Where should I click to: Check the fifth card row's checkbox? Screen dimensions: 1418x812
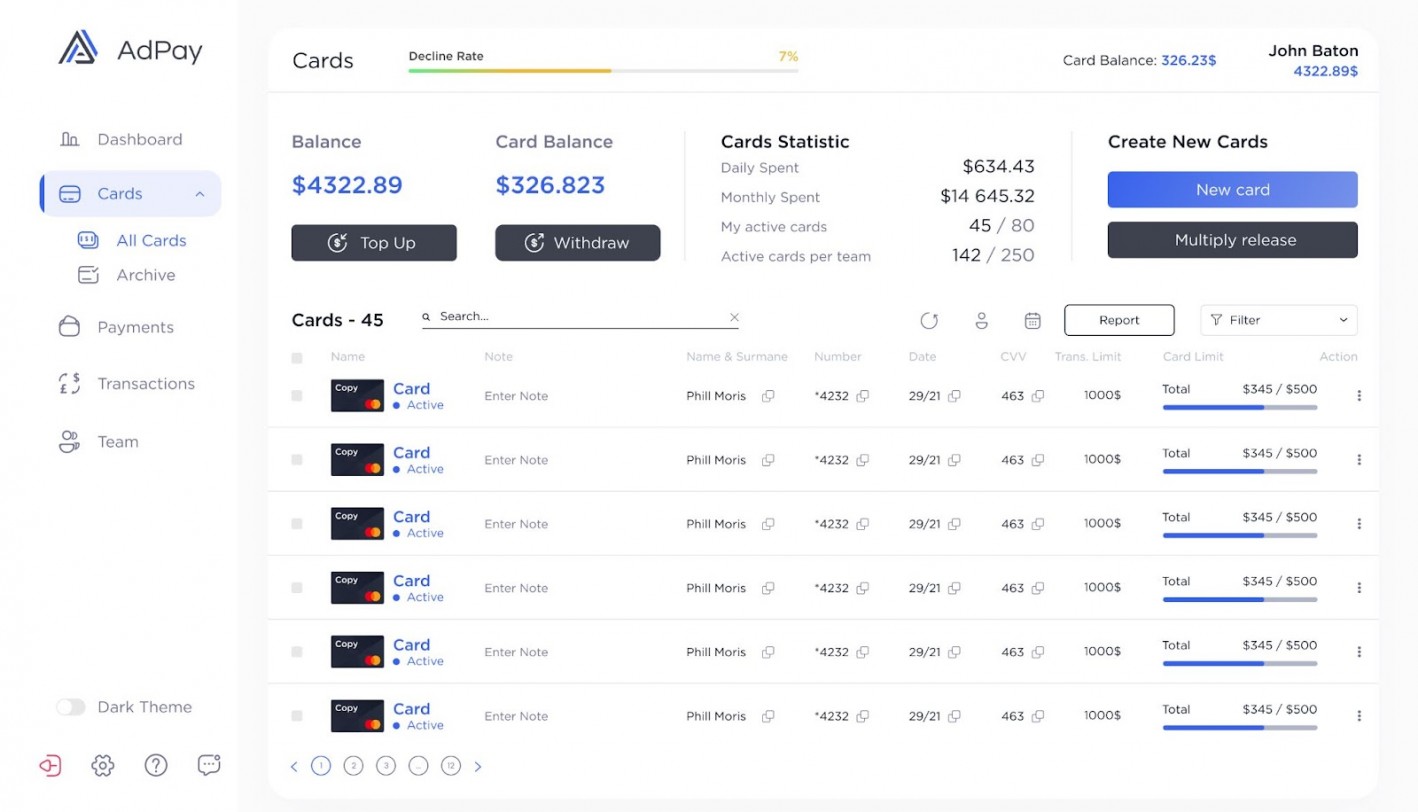pos(297,652)
